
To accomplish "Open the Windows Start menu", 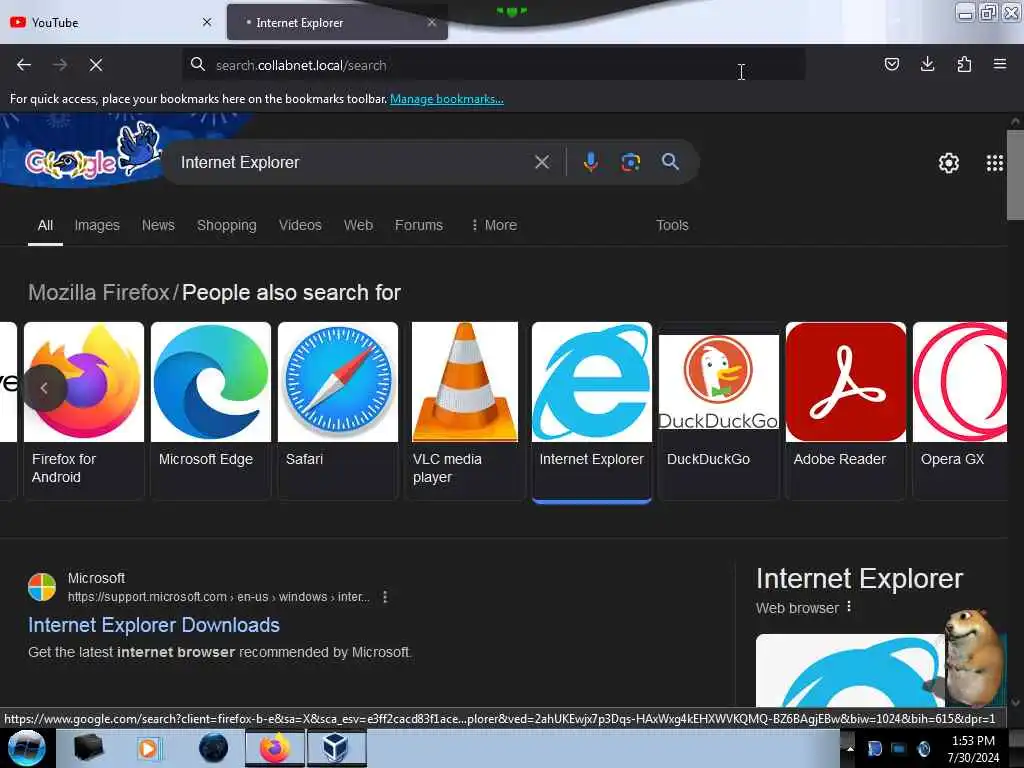I will (x=26, y=748).
